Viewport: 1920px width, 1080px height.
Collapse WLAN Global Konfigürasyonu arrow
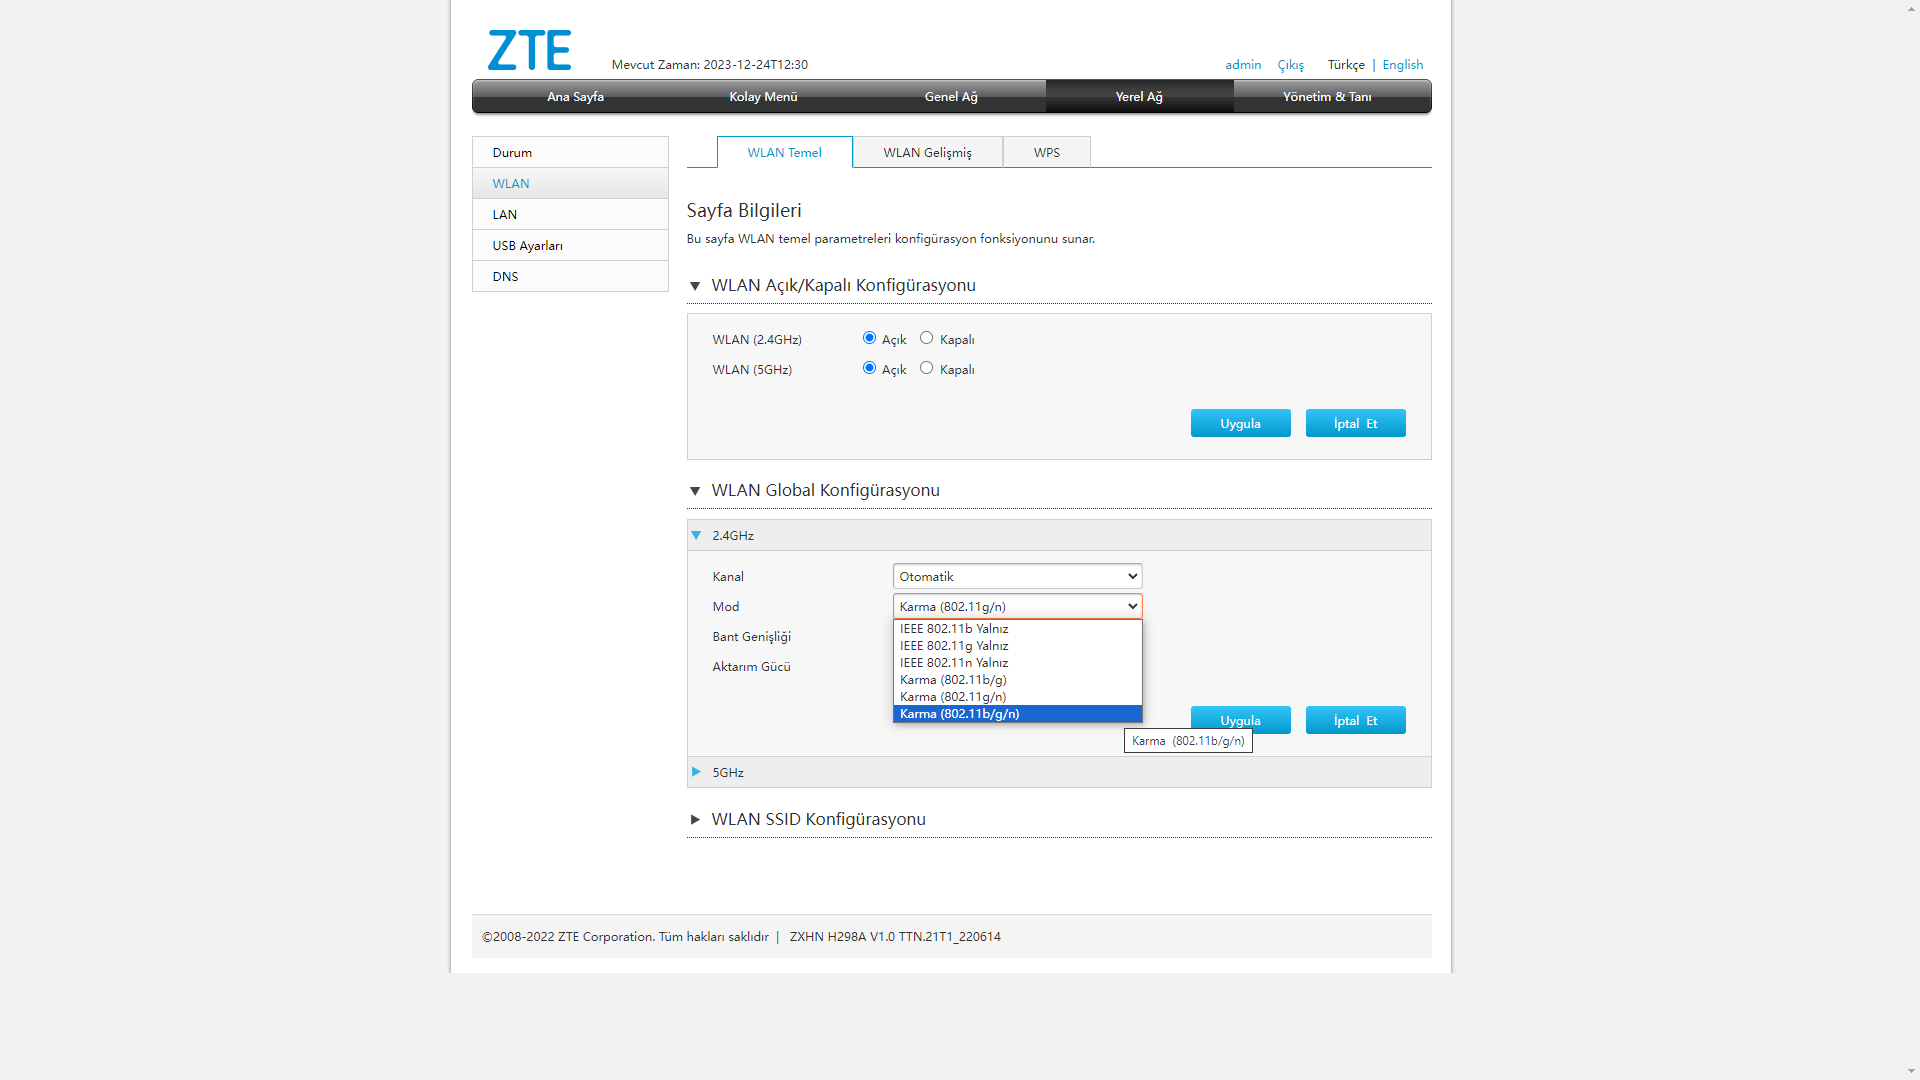[695, 491]
